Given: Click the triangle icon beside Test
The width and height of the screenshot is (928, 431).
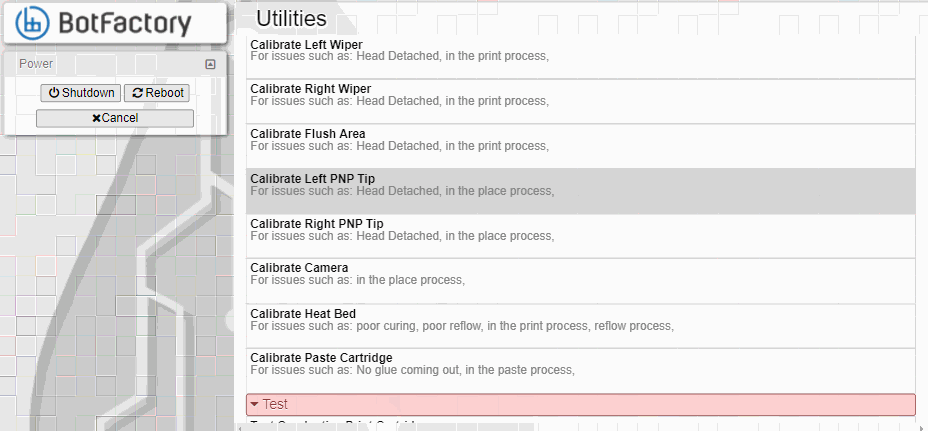Looking at the screenshot, I should click(255, 404).
